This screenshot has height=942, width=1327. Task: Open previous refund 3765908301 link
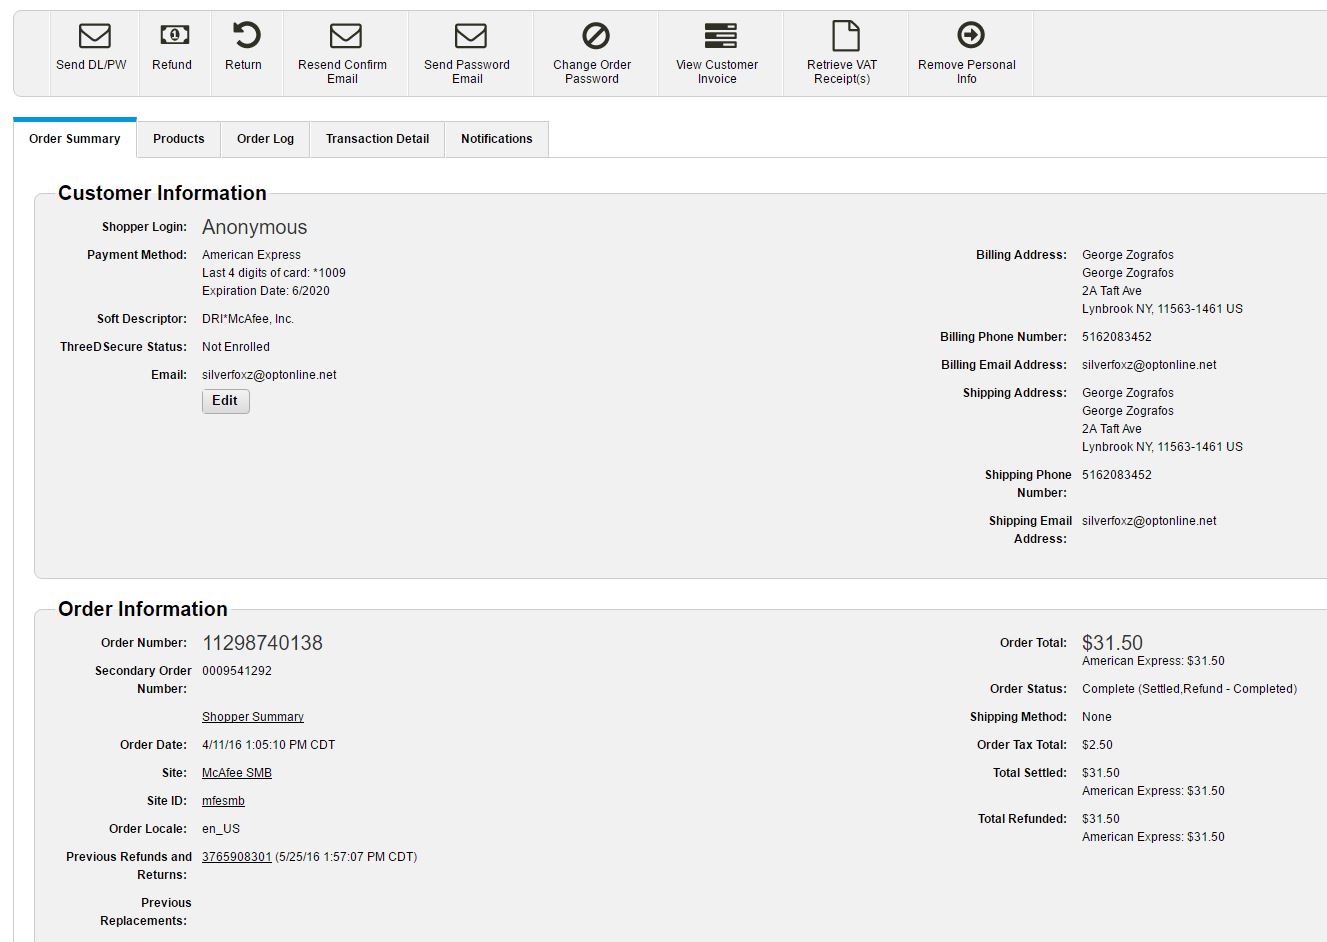click(237, 857)
